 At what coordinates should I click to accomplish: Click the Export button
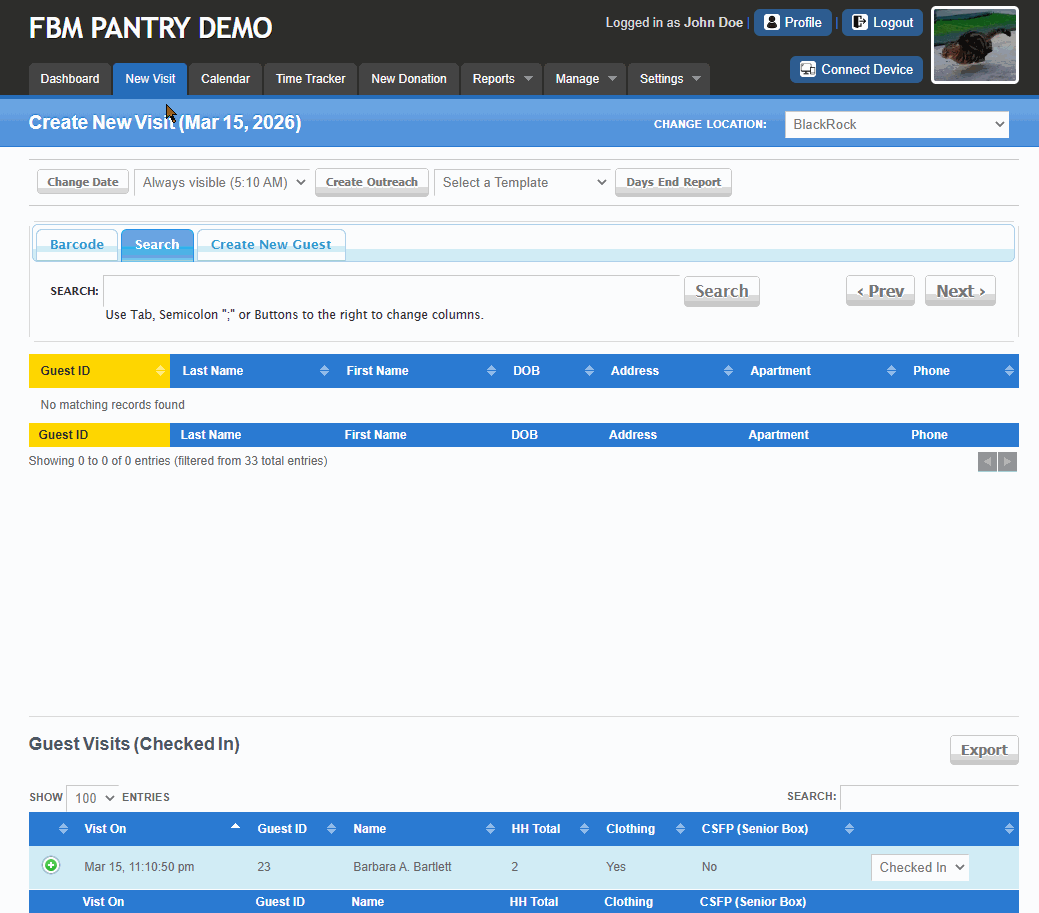click(x=984, y=750)
